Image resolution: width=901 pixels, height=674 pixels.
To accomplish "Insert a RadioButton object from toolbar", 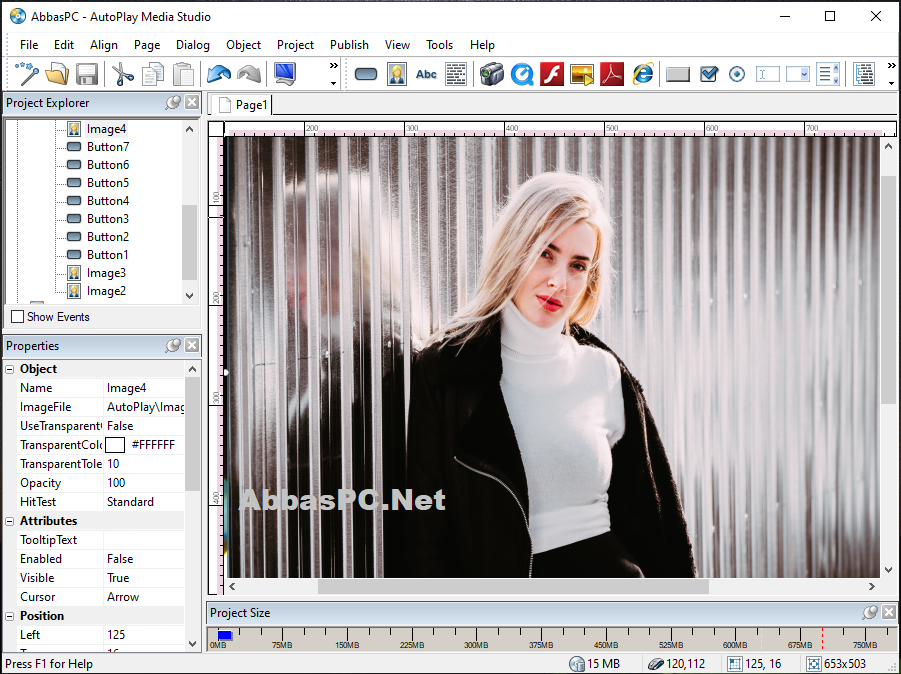I will 737,74.
